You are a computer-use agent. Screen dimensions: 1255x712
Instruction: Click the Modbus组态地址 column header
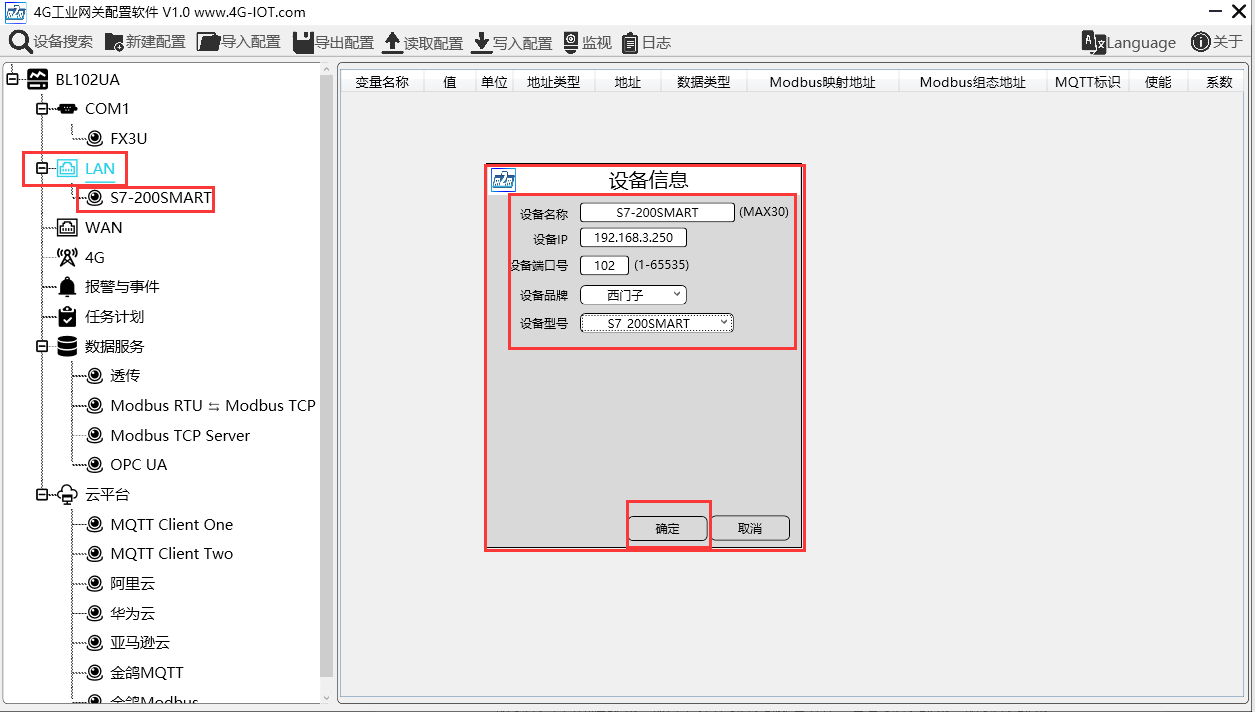click(973, 82)
